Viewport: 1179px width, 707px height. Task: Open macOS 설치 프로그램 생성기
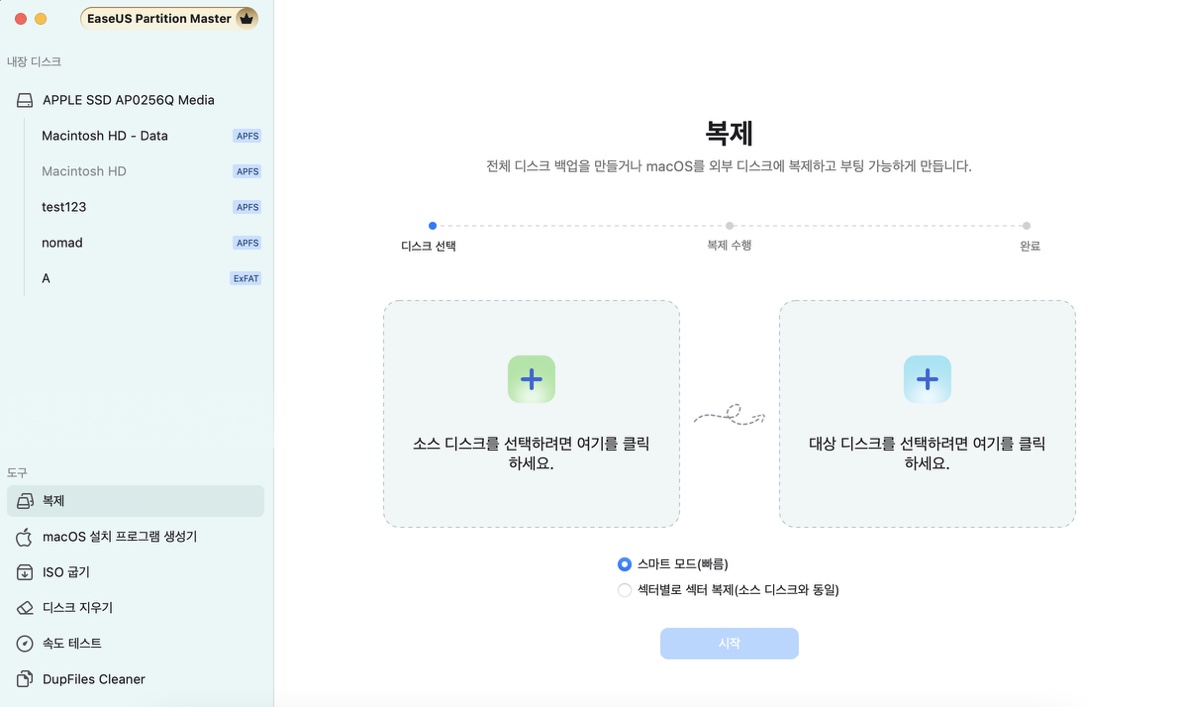pos(135,536)
